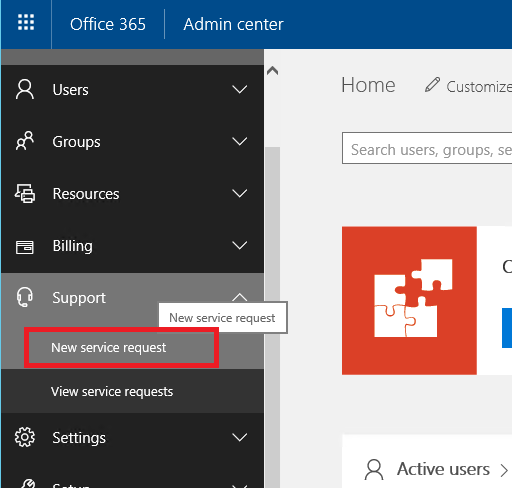Image resolution: width=512 pixels, height=488 pixels.
Task: Click the Resources printer icon
Action: (25, 193)
